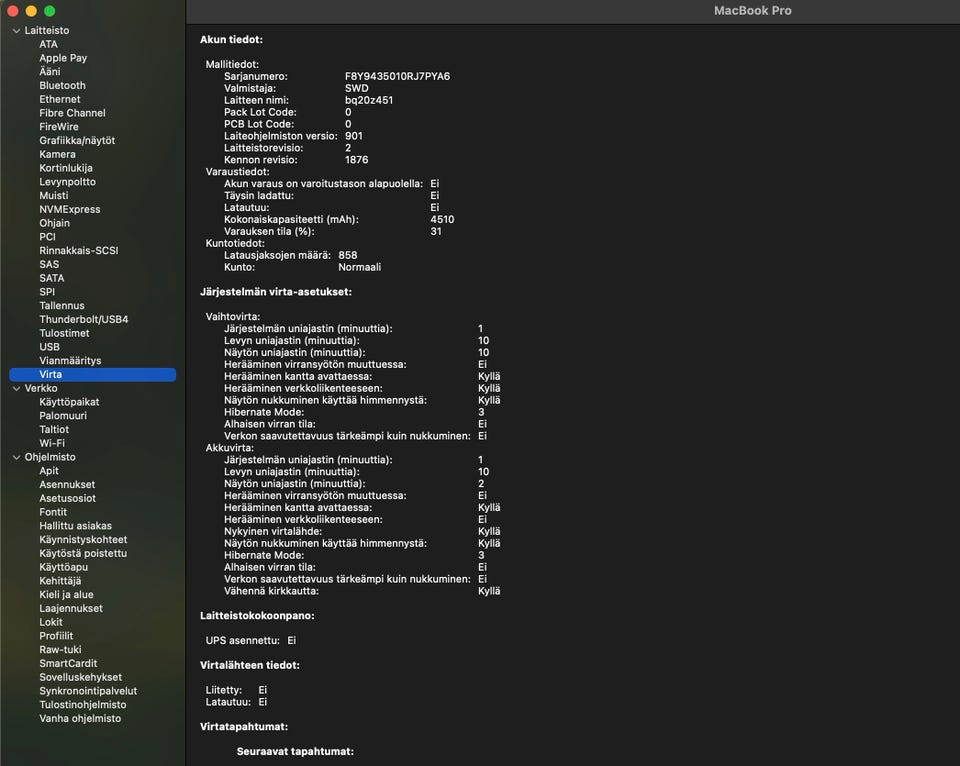Open Ohjain entry

pyautogui.click(x=54, y=223)
